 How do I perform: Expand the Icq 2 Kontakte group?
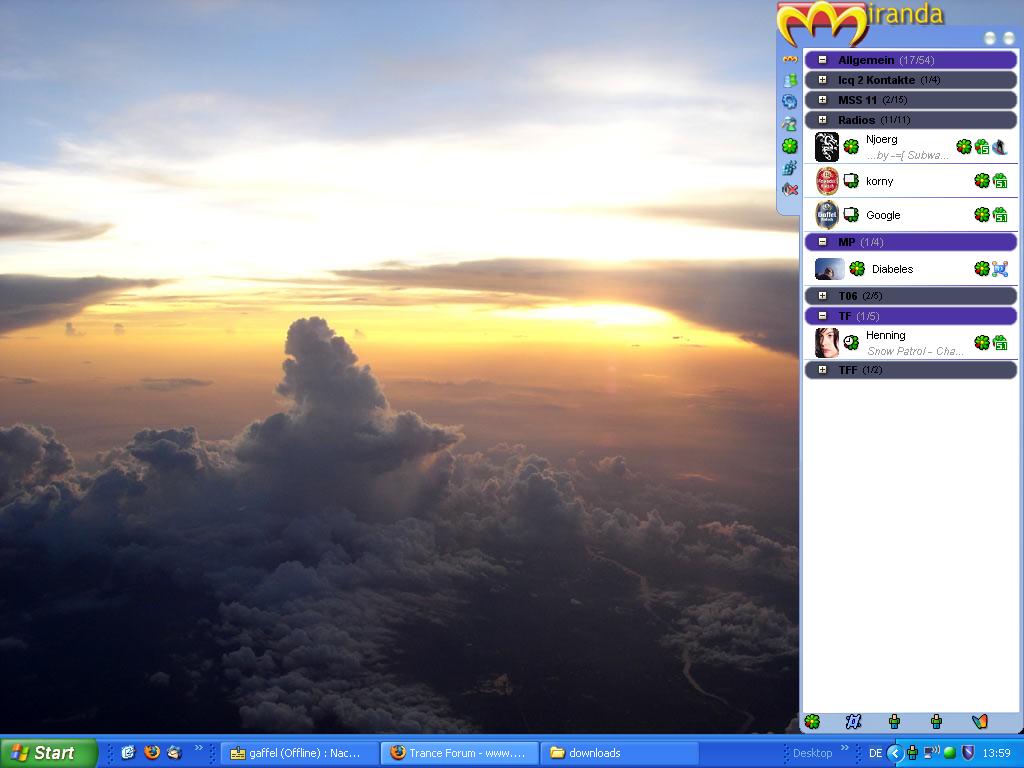822,80
